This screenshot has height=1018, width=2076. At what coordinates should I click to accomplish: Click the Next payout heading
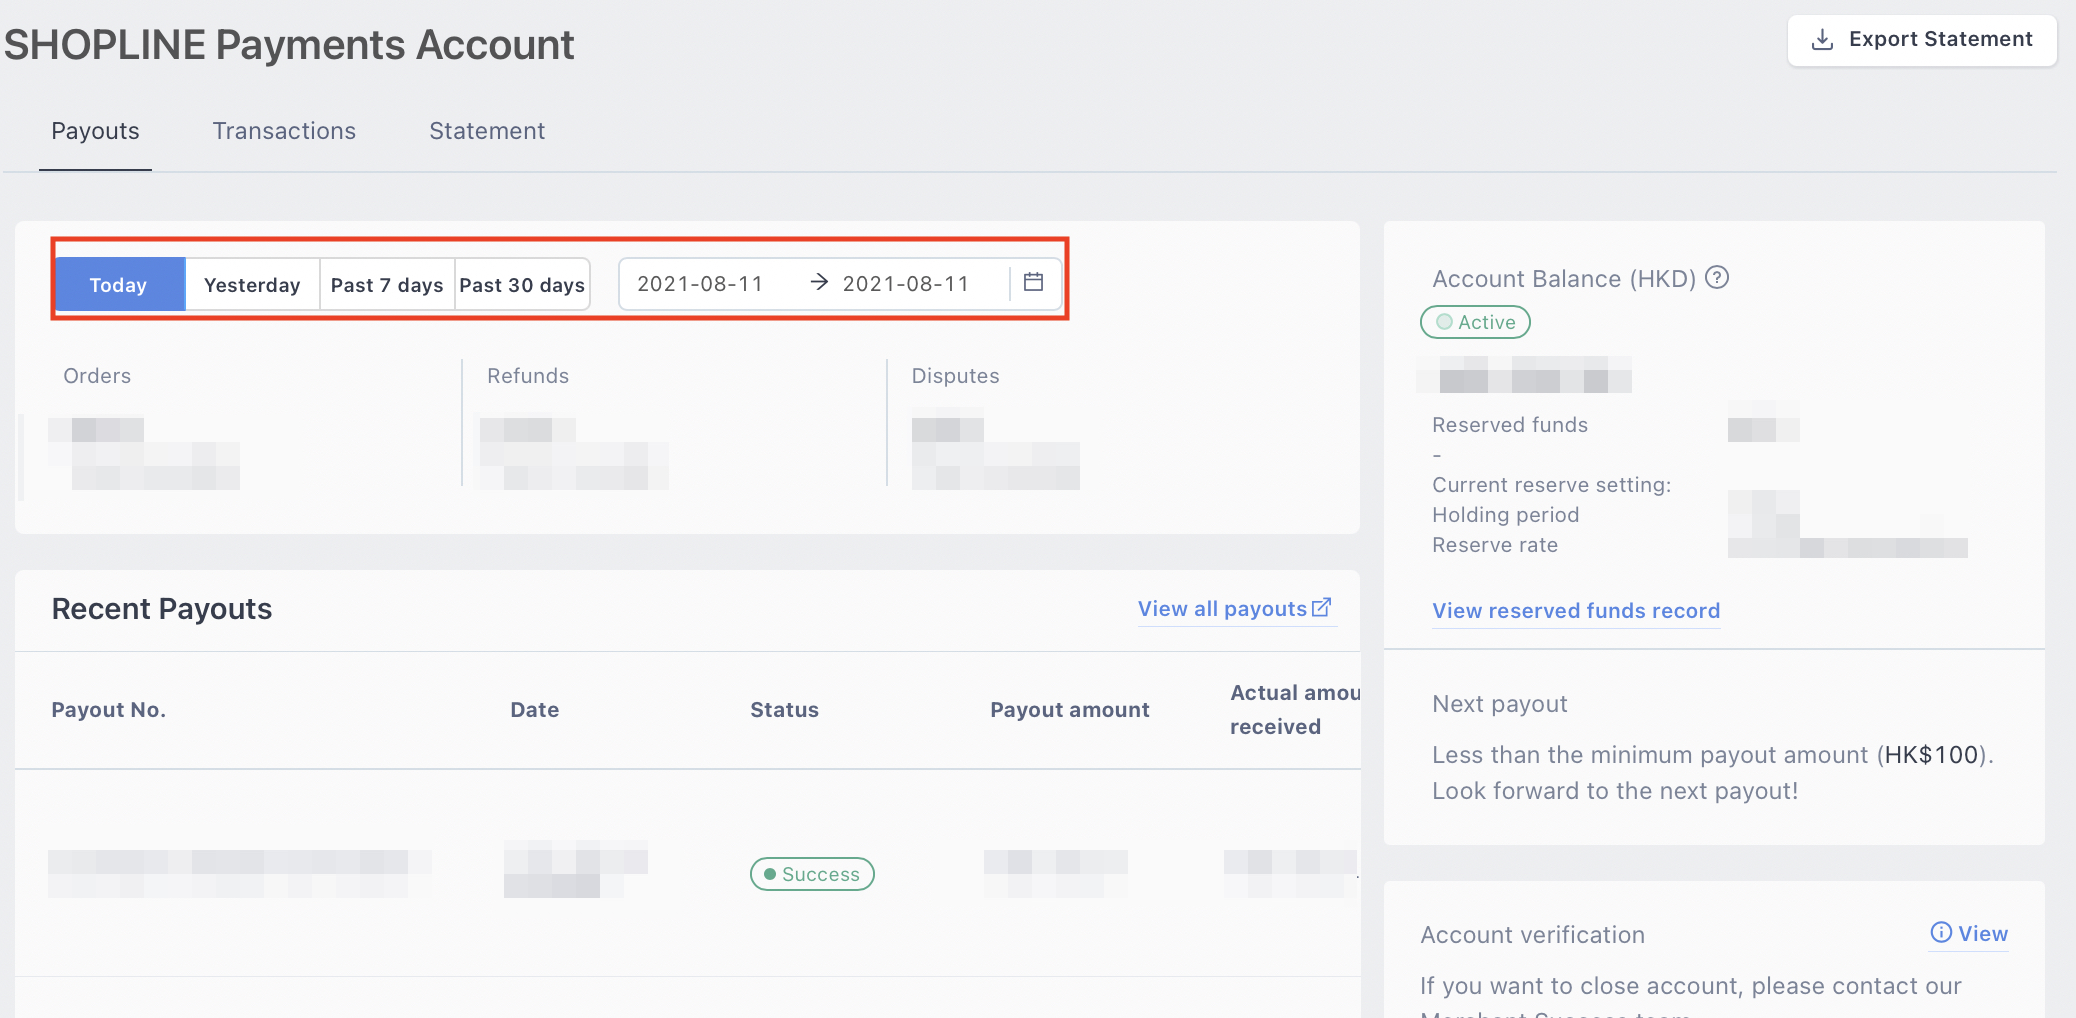coord(1500,704)
